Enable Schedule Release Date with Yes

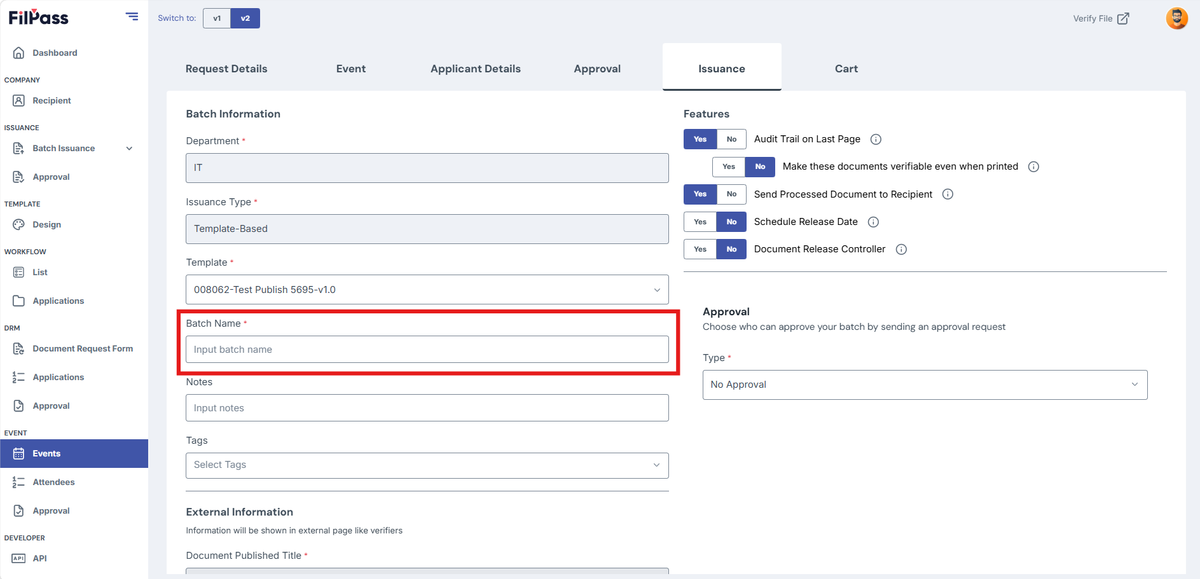click(700, 222)
